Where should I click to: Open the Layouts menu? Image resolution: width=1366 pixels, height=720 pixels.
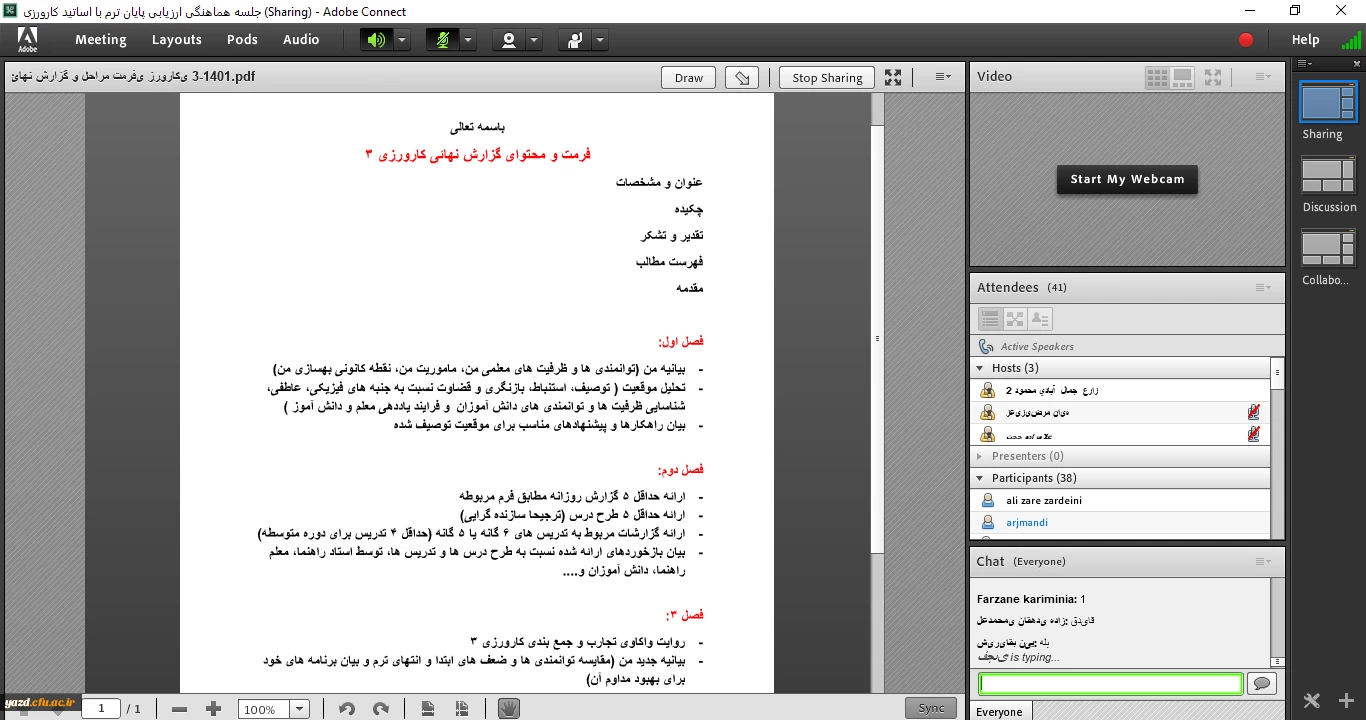tap(177, 40)
